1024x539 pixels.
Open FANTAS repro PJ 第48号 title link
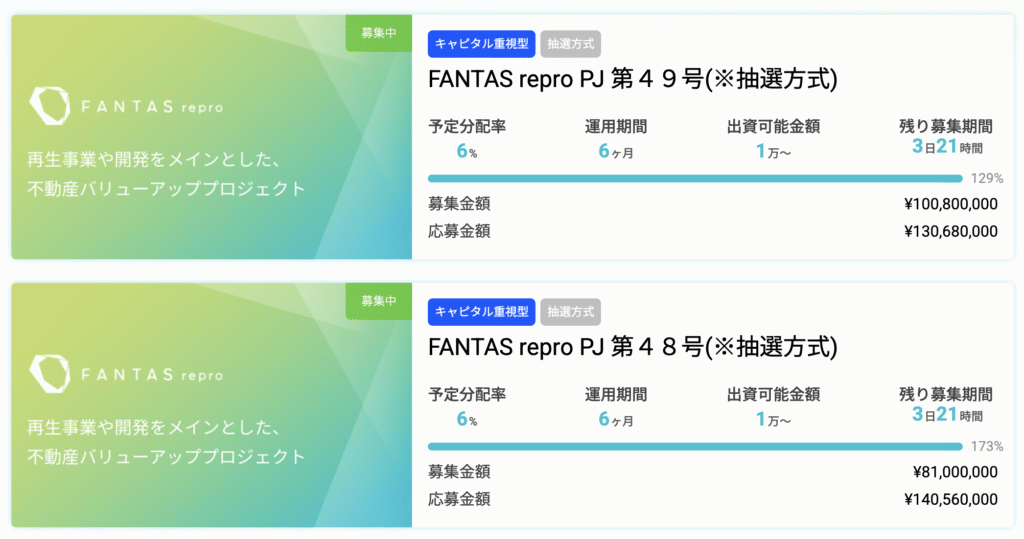click(x=632, y=347)
